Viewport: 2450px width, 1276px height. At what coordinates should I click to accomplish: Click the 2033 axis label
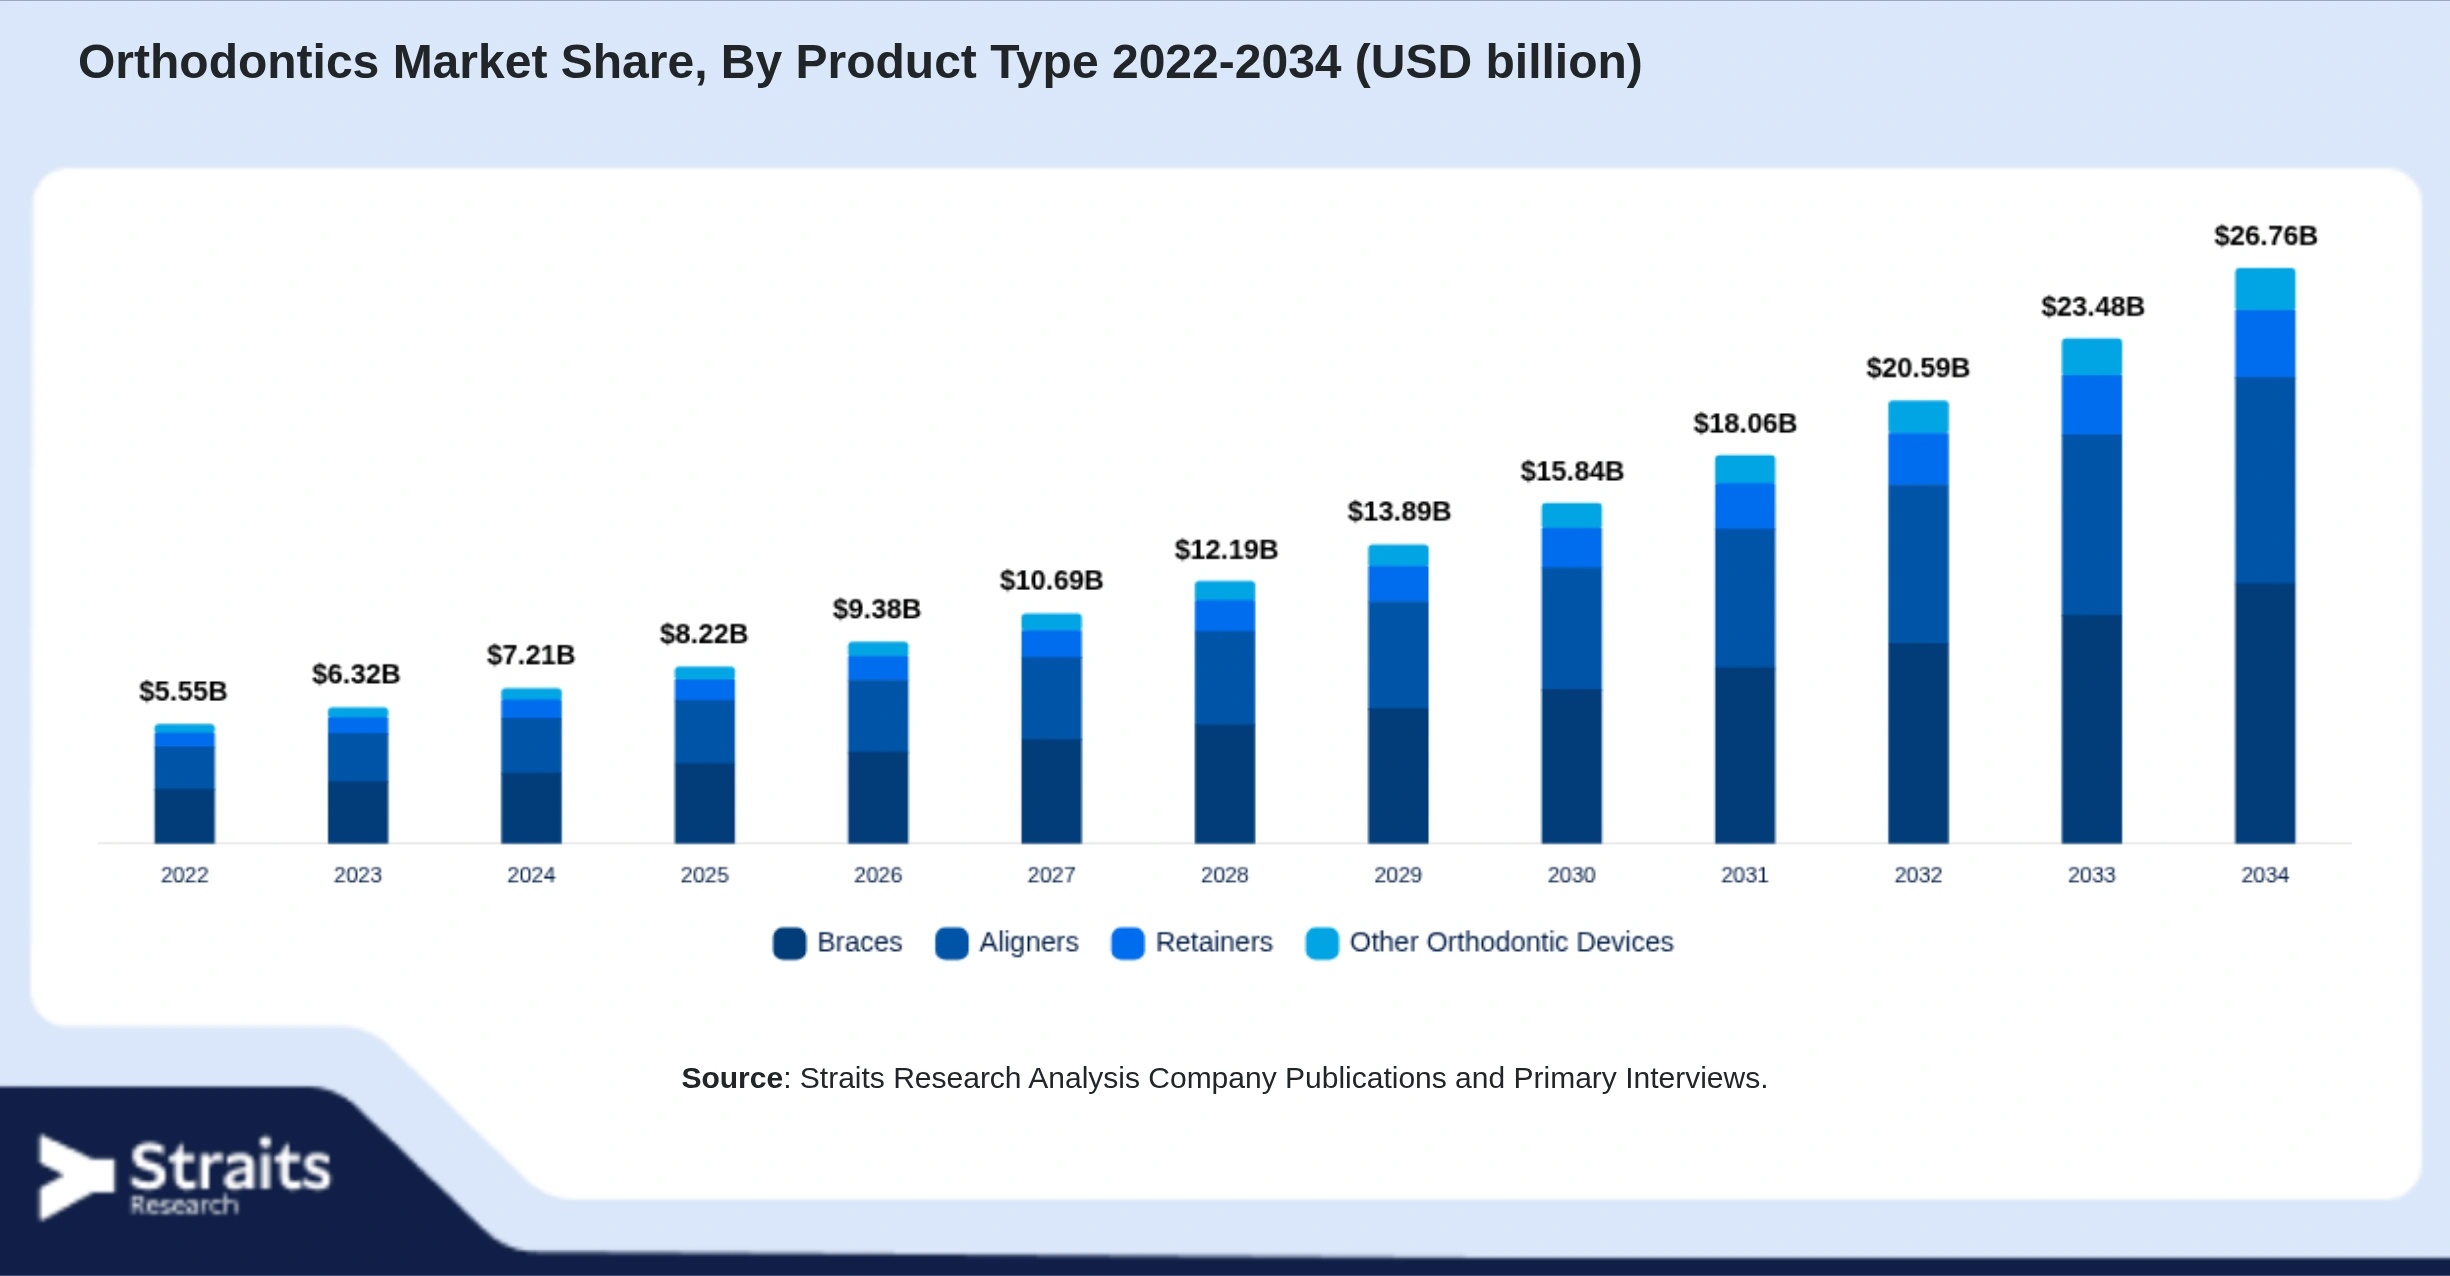pos(2092,875)
